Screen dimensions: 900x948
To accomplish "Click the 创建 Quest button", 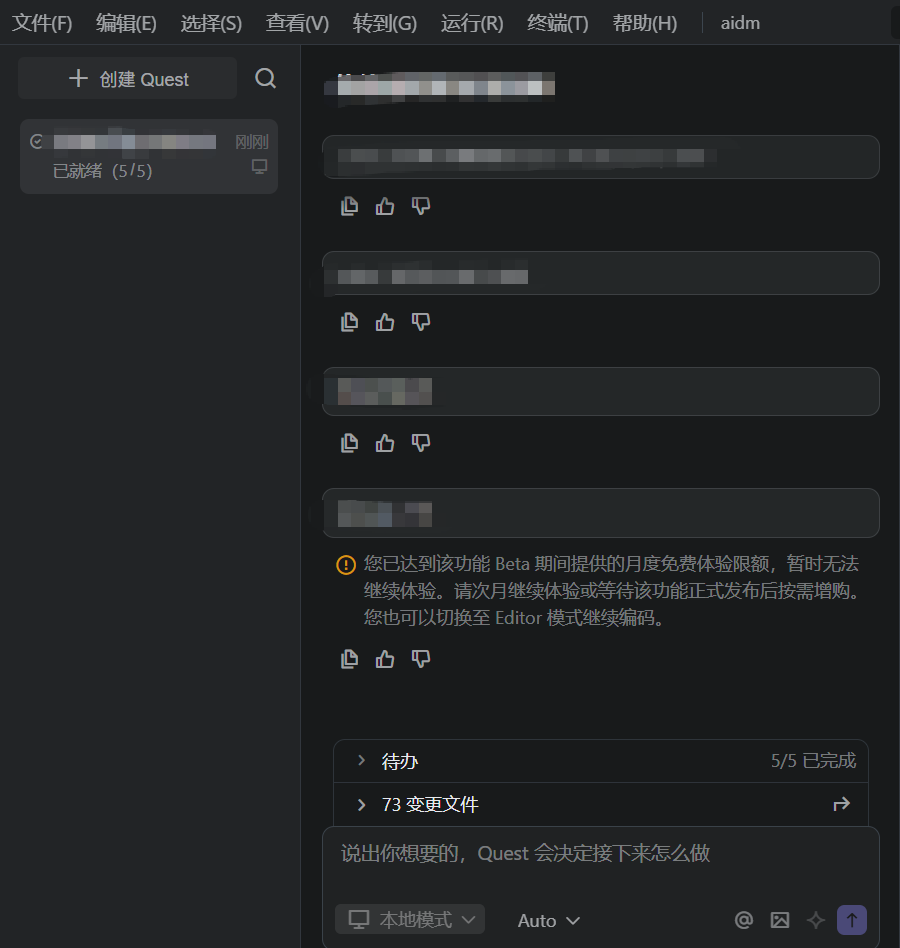I will click(127, 78).
